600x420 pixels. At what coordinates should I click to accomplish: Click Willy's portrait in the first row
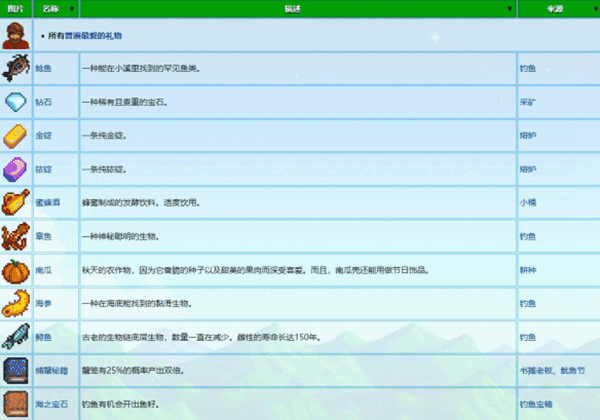pyautogui.click(x=16, y=36)
